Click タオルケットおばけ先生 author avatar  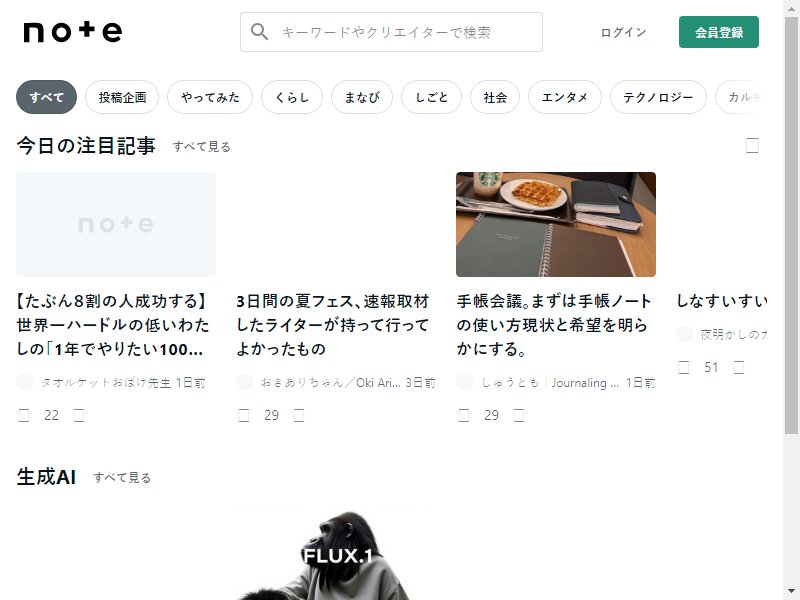tap(25, 382)
